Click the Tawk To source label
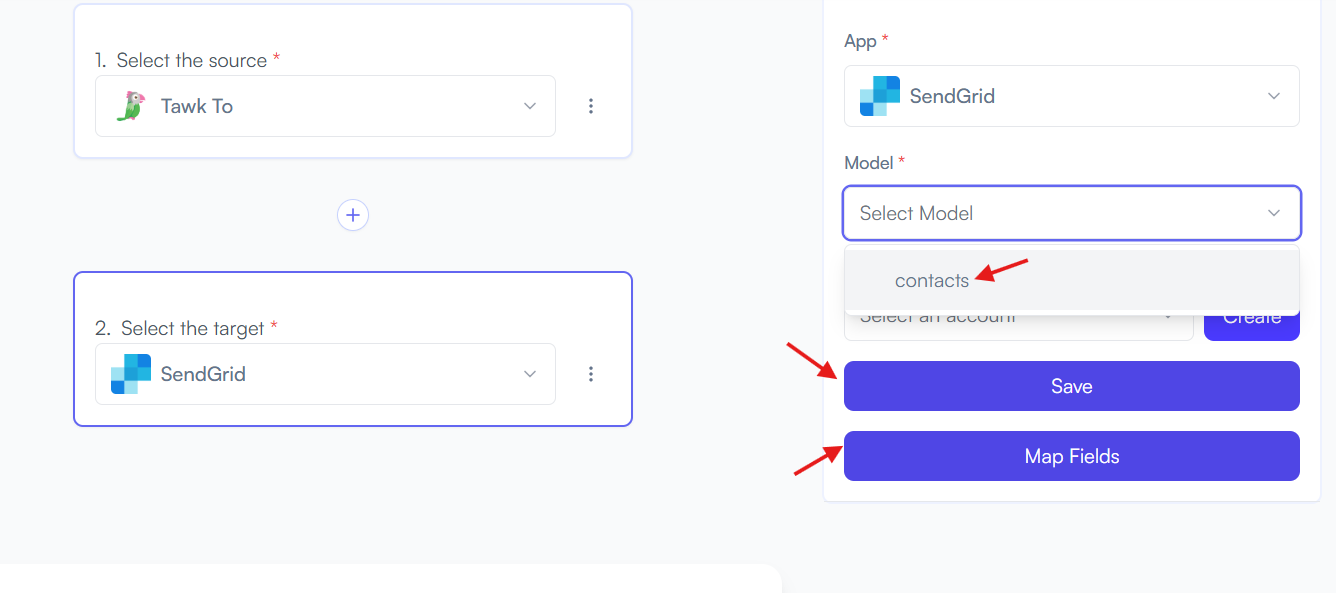The image size is (1336, 593). pyautogui.click(x=197, y=106)
